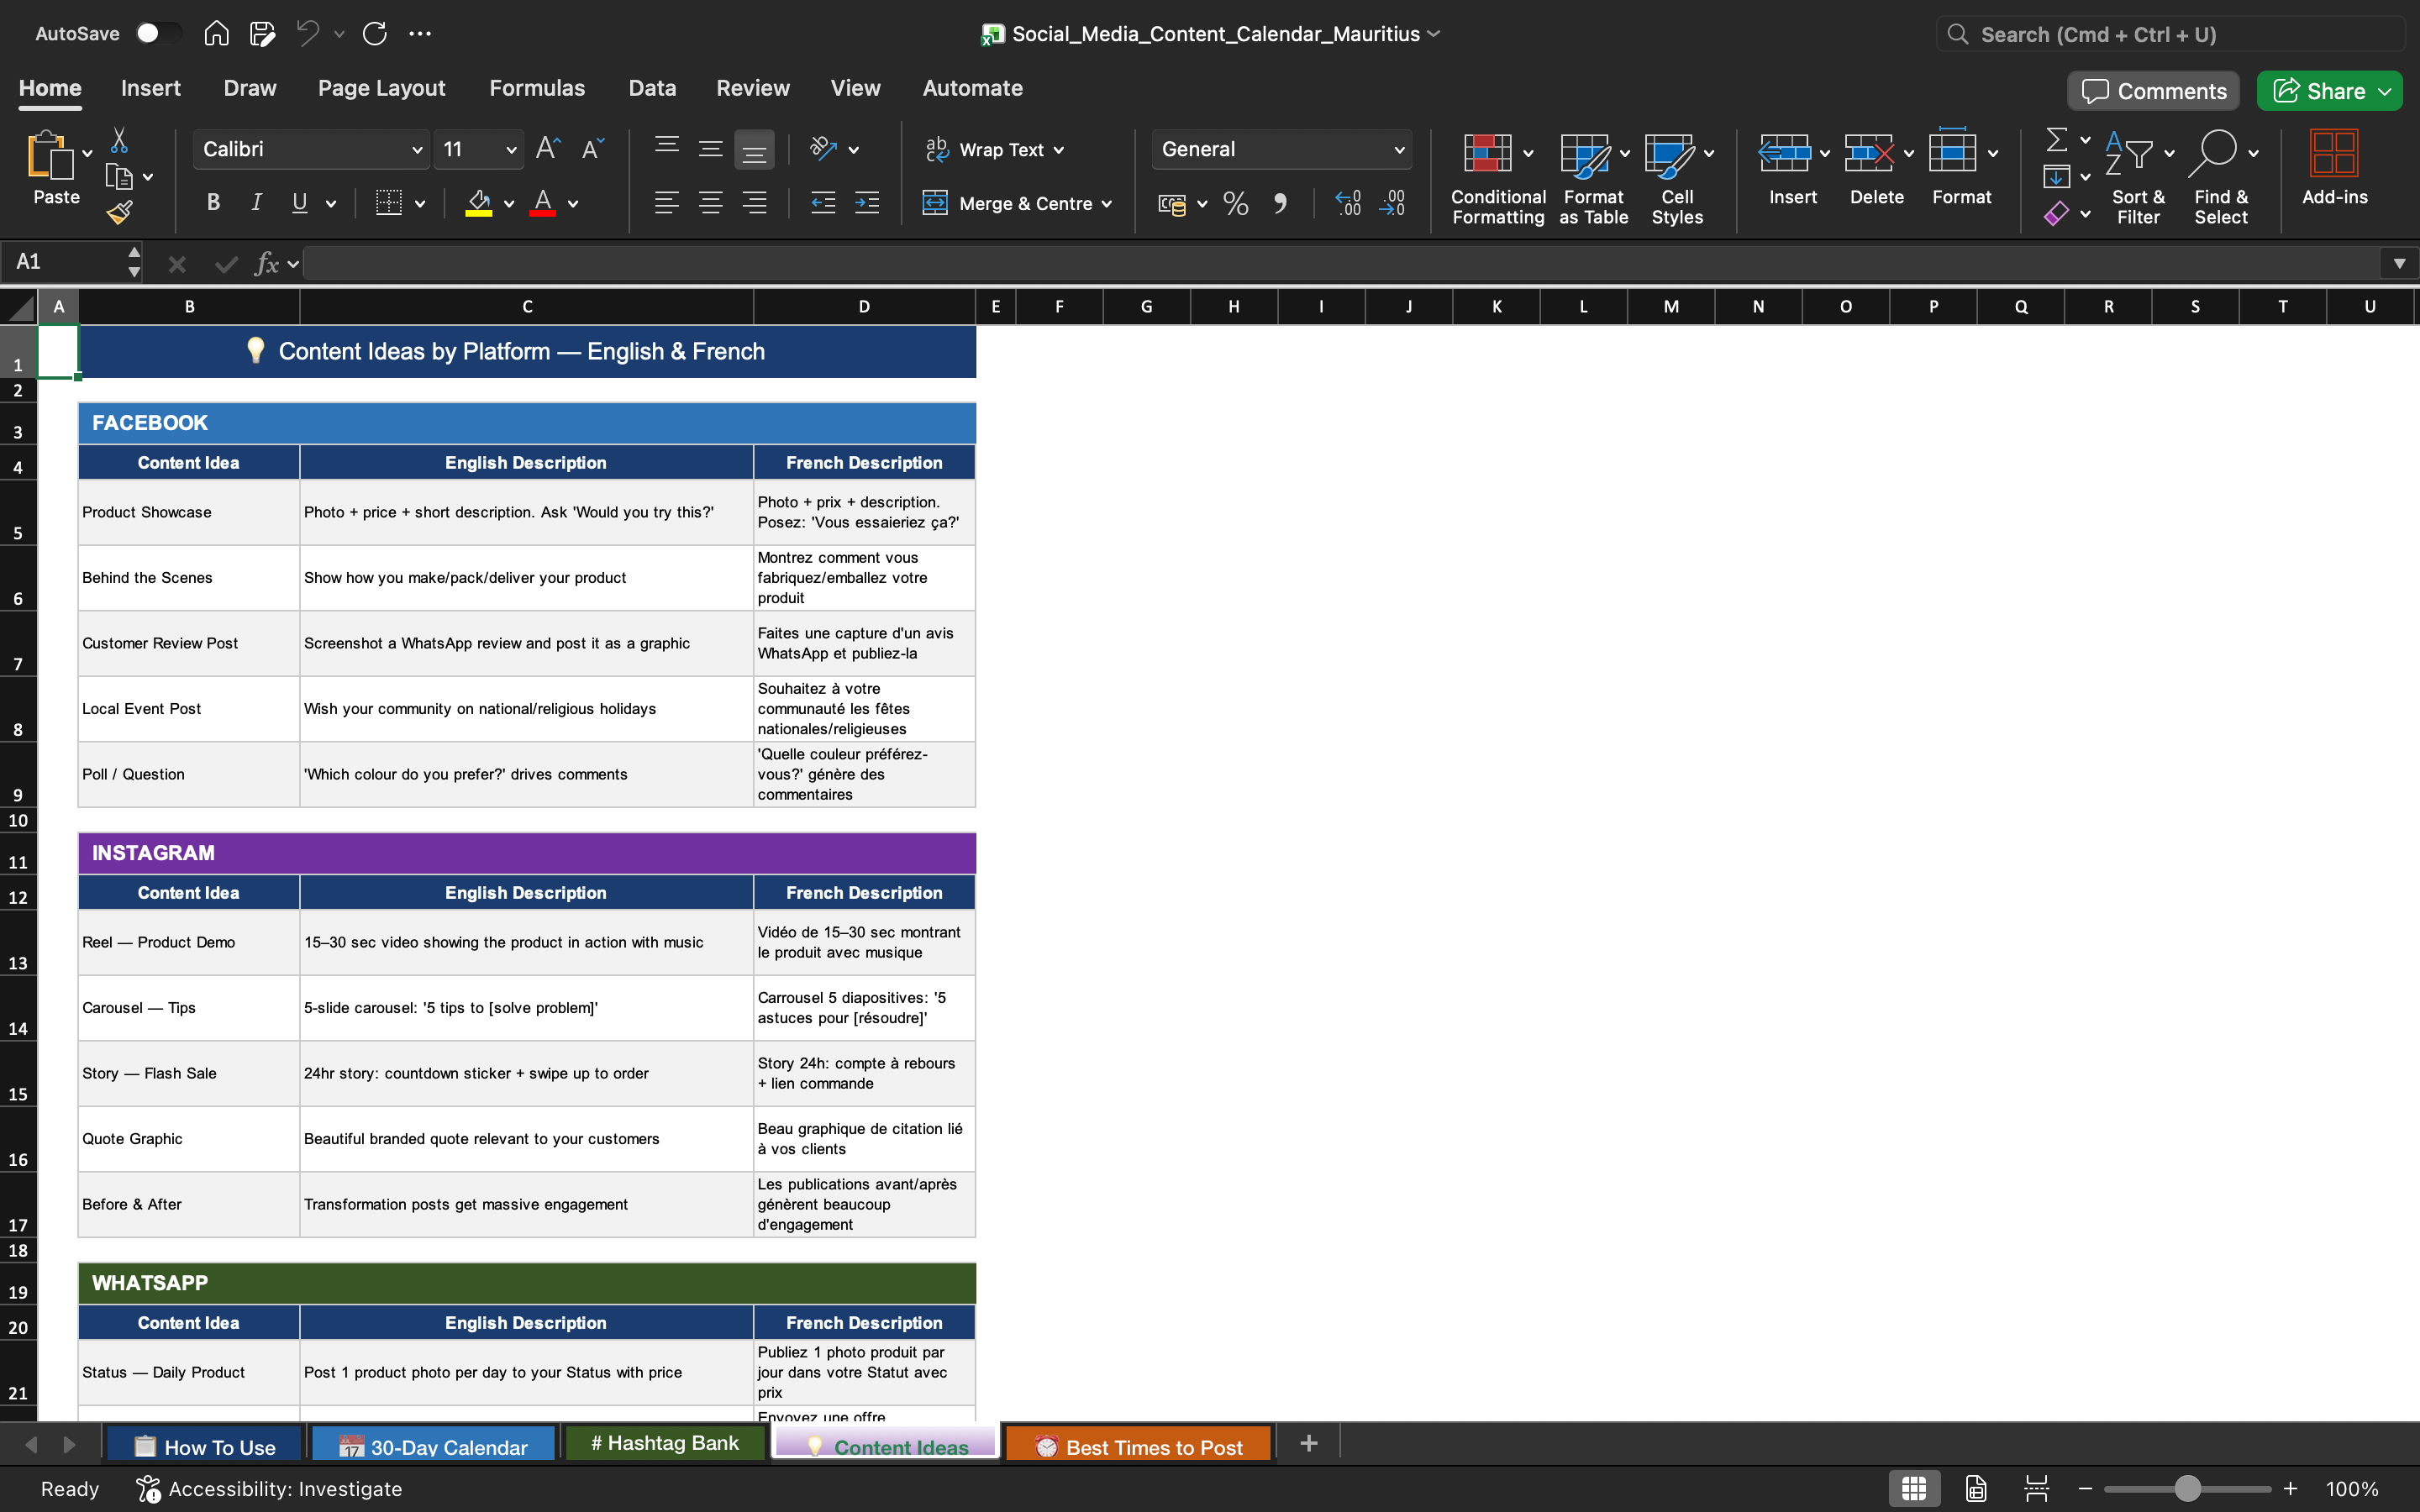Click the Copy icon
Viewport: 2420px width, 1512px height.
(x=119, y=177)
